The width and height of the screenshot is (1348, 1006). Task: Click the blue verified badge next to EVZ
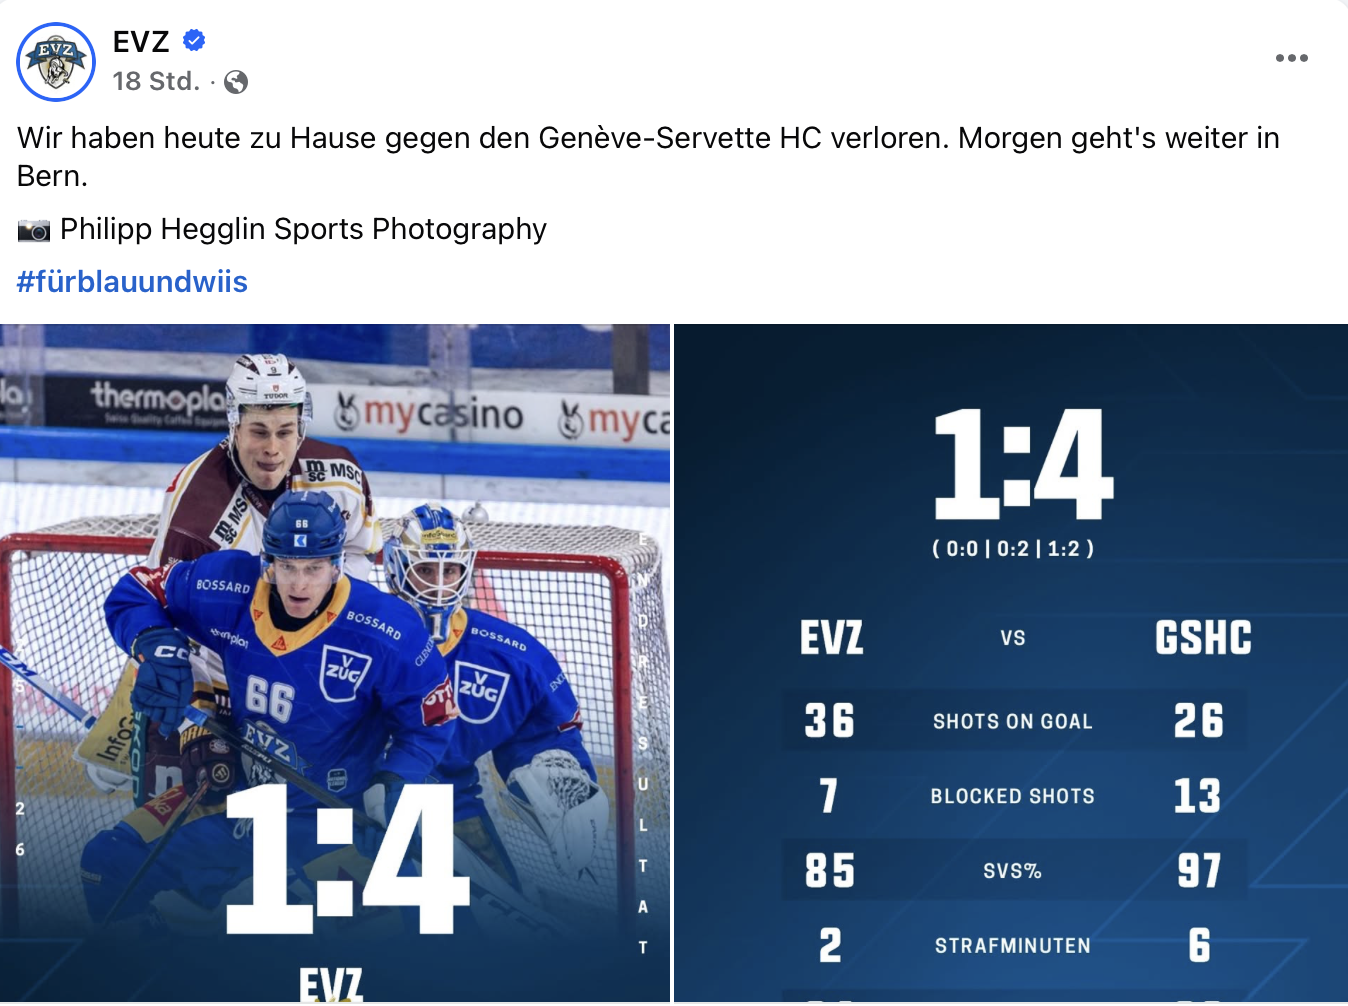(194, 41)
